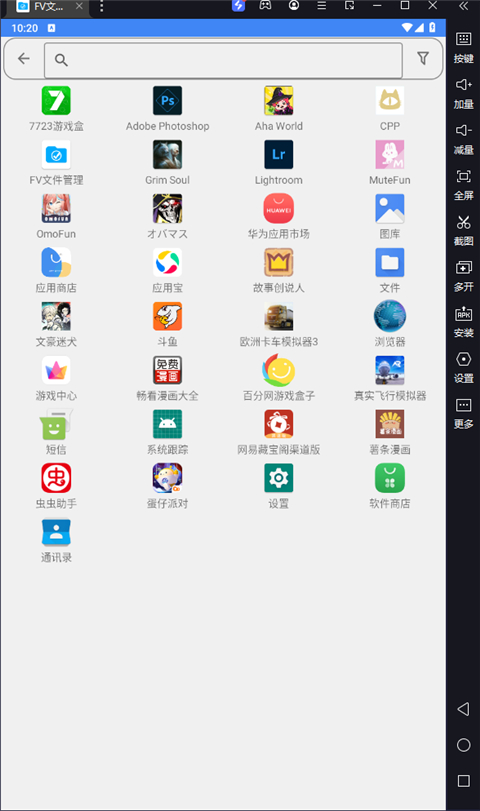This screenshot has width=480, height=811.
Task: Open 应用商店 app
Action: (56, 262)
